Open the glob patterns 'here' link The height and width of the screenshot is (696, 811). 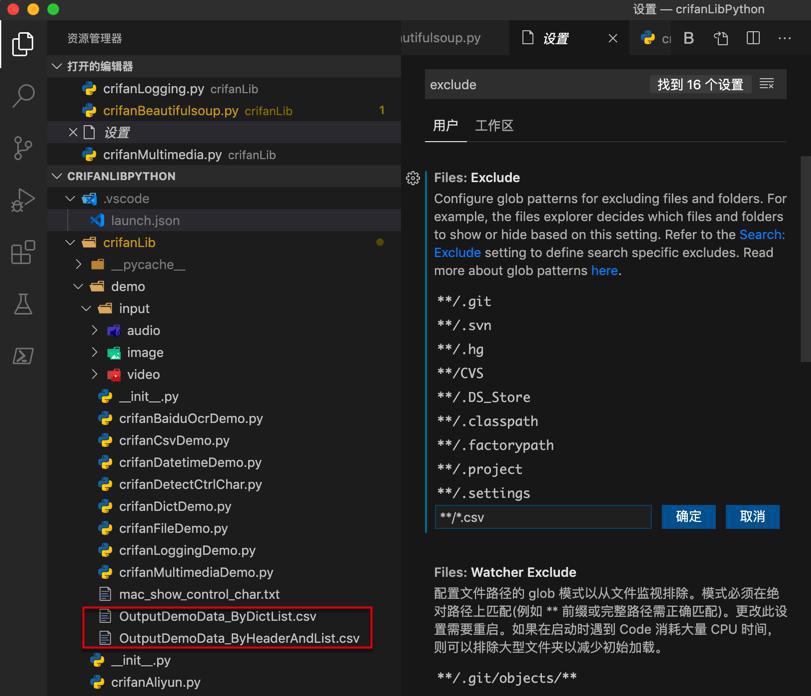[604, 270]
